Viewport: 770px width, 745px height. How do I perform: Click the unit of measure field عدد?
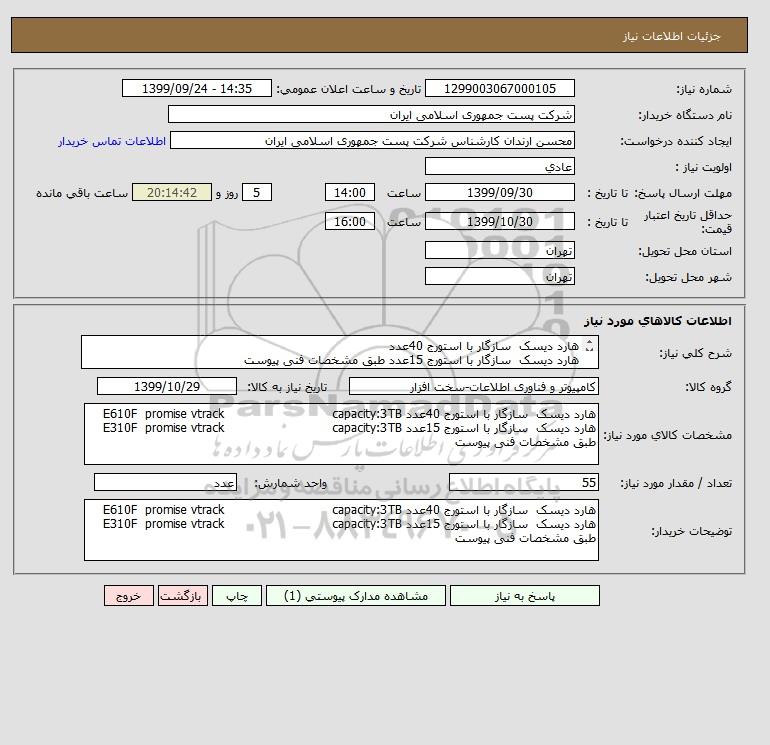point(165,482)
